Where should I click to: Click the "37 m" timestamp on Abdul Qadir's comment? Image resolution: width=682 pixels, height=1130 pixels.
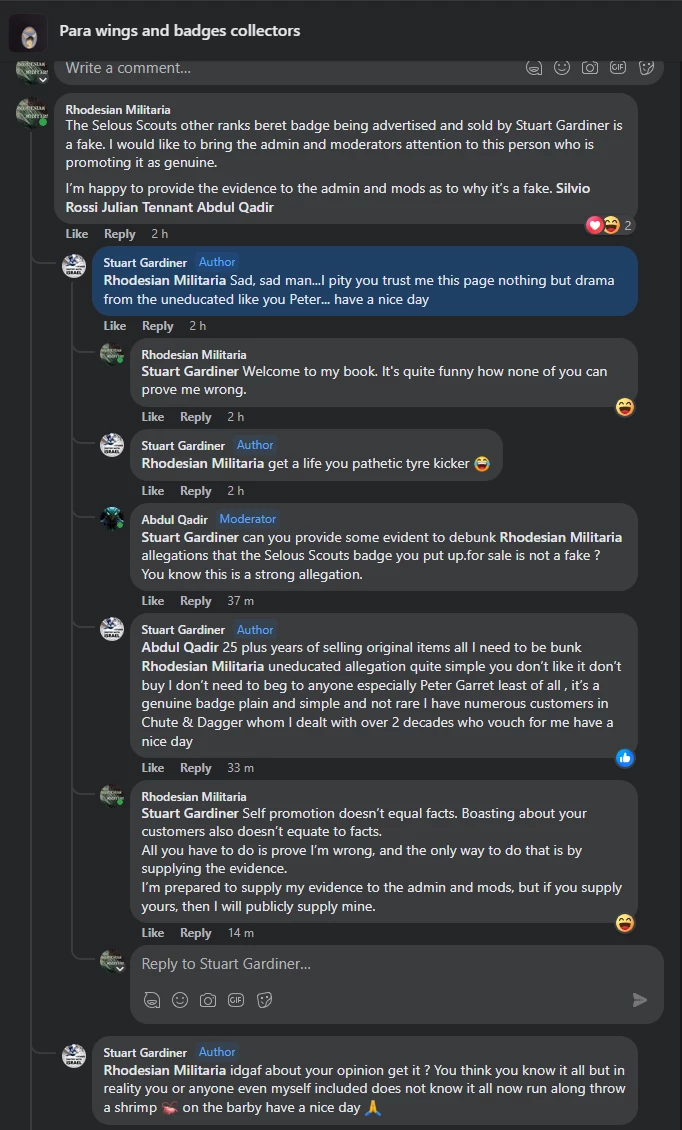[x=240, y=601]
